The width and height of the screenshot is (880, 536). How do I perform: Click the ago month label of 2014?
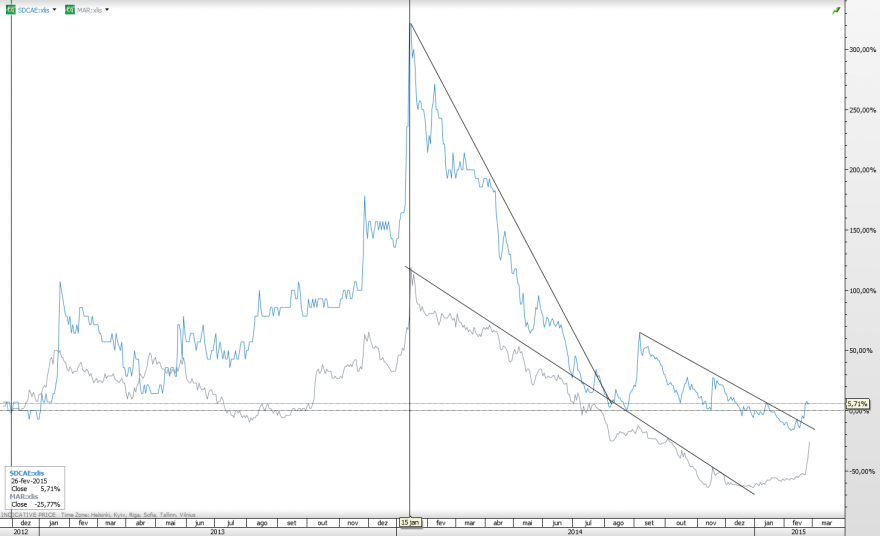618,523
